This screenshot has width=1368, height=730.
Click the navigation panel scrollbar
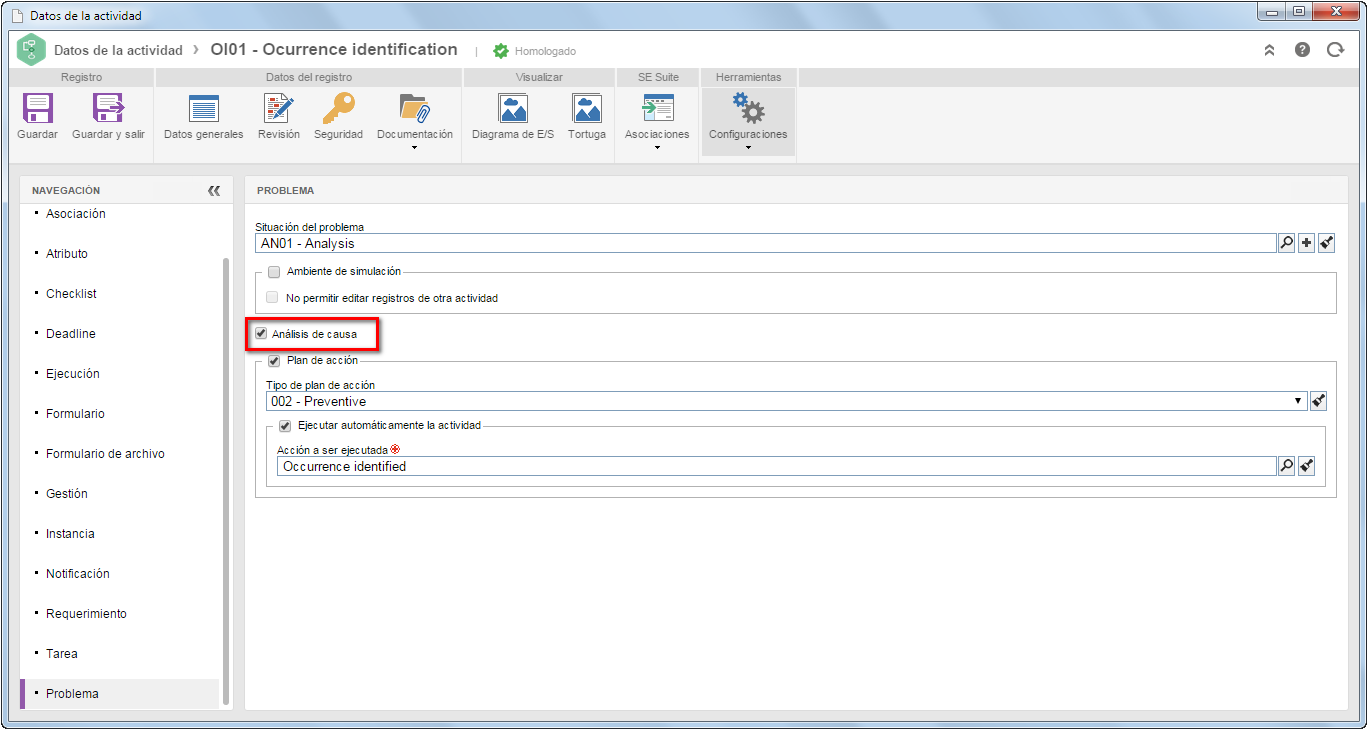pyautogui.click(x=226, y=481)
